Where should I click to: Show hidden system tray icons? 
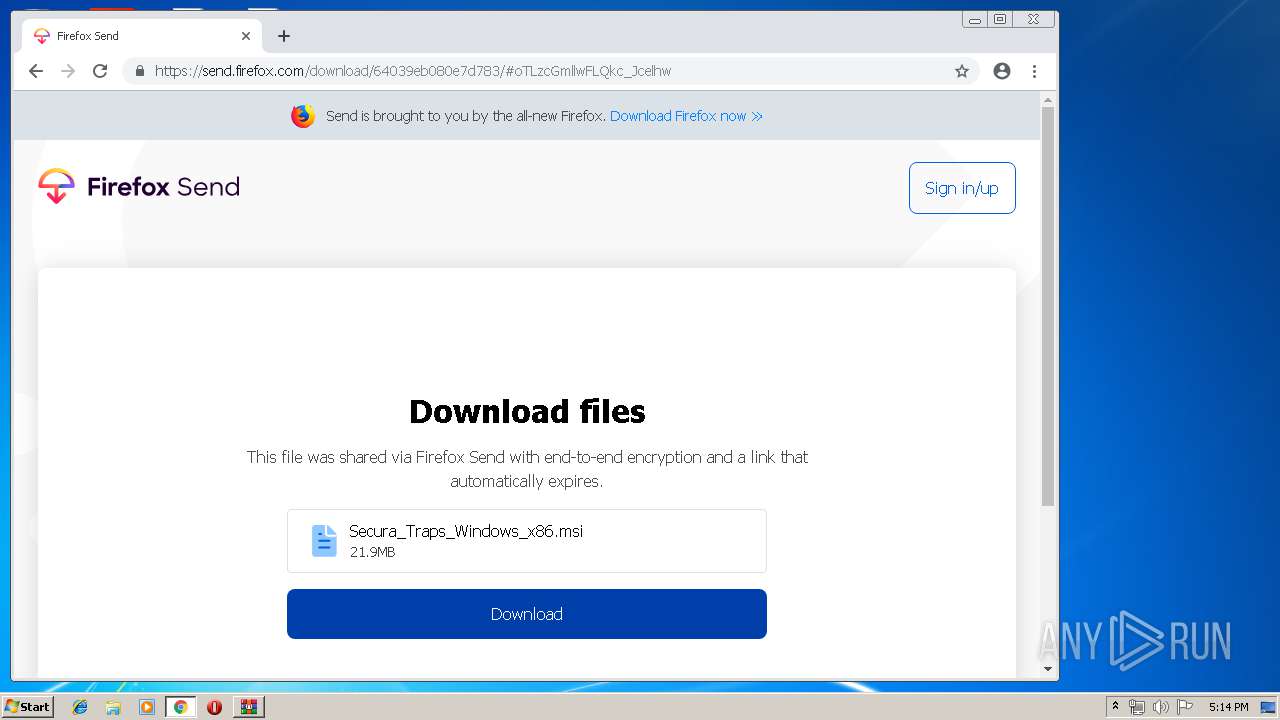click(x=1115, y=707)
